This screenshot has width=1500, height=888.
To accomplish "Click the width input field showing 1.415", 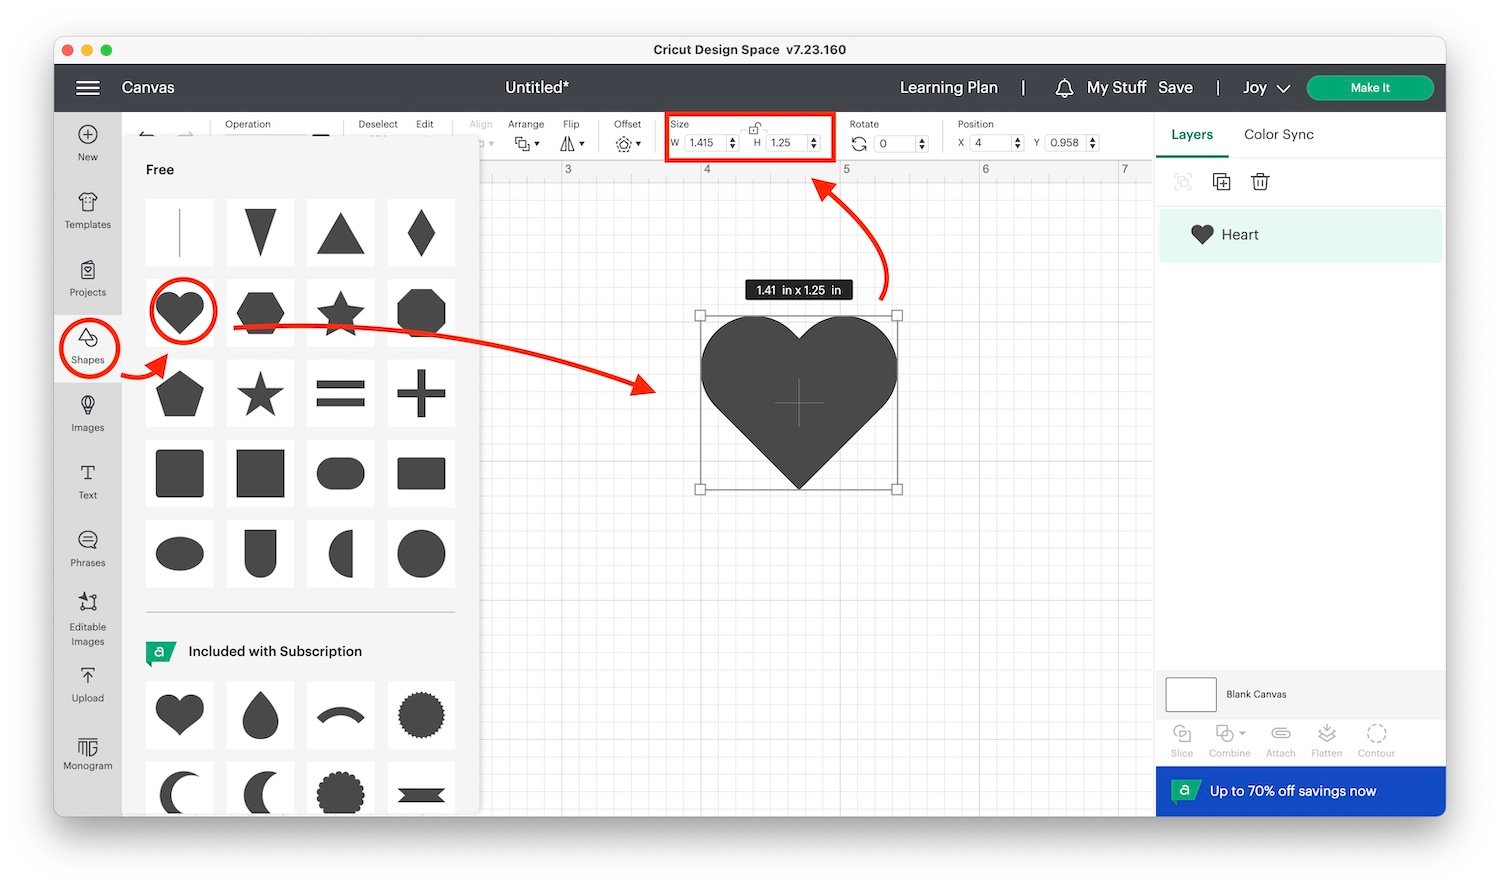I will coord(706,144).
